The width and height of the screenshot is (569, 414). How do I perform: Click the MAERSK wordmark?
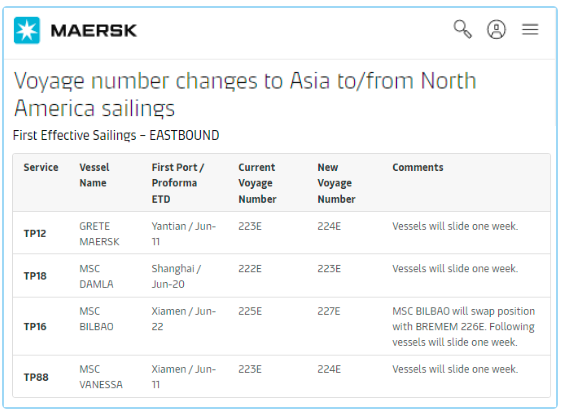(94, 30)
